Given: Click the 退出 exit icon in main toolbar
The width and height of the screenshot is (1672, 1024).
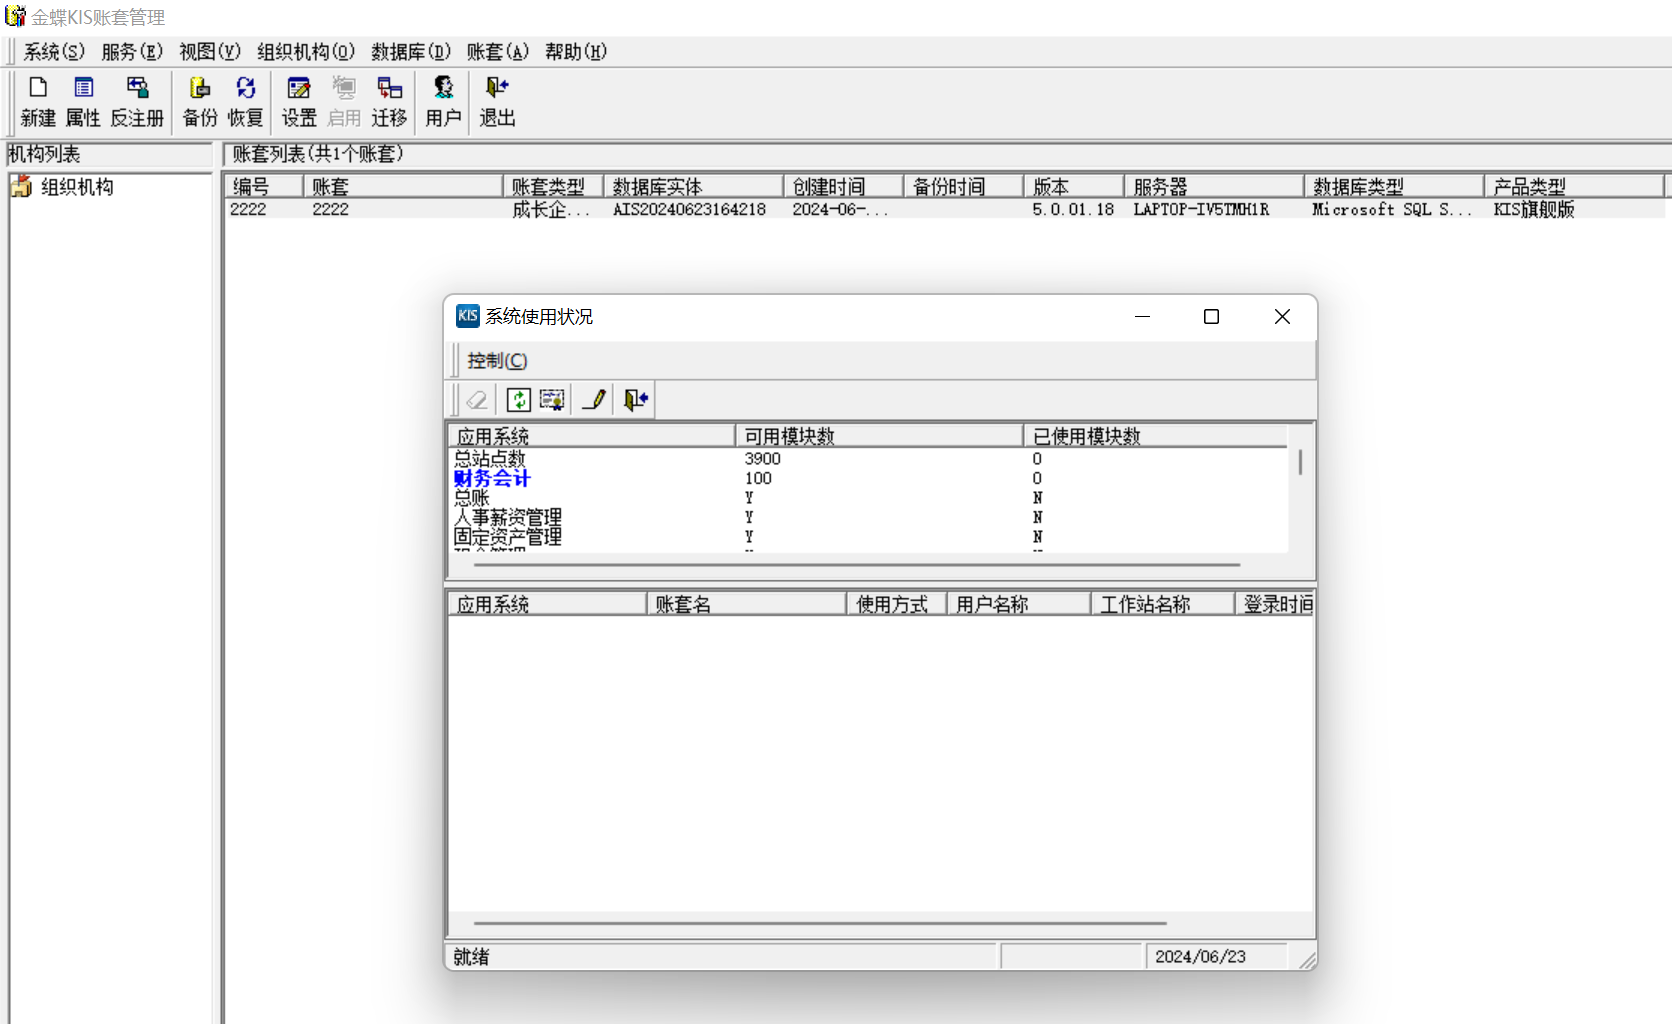Looking at the screenshot, I should 497,102.
